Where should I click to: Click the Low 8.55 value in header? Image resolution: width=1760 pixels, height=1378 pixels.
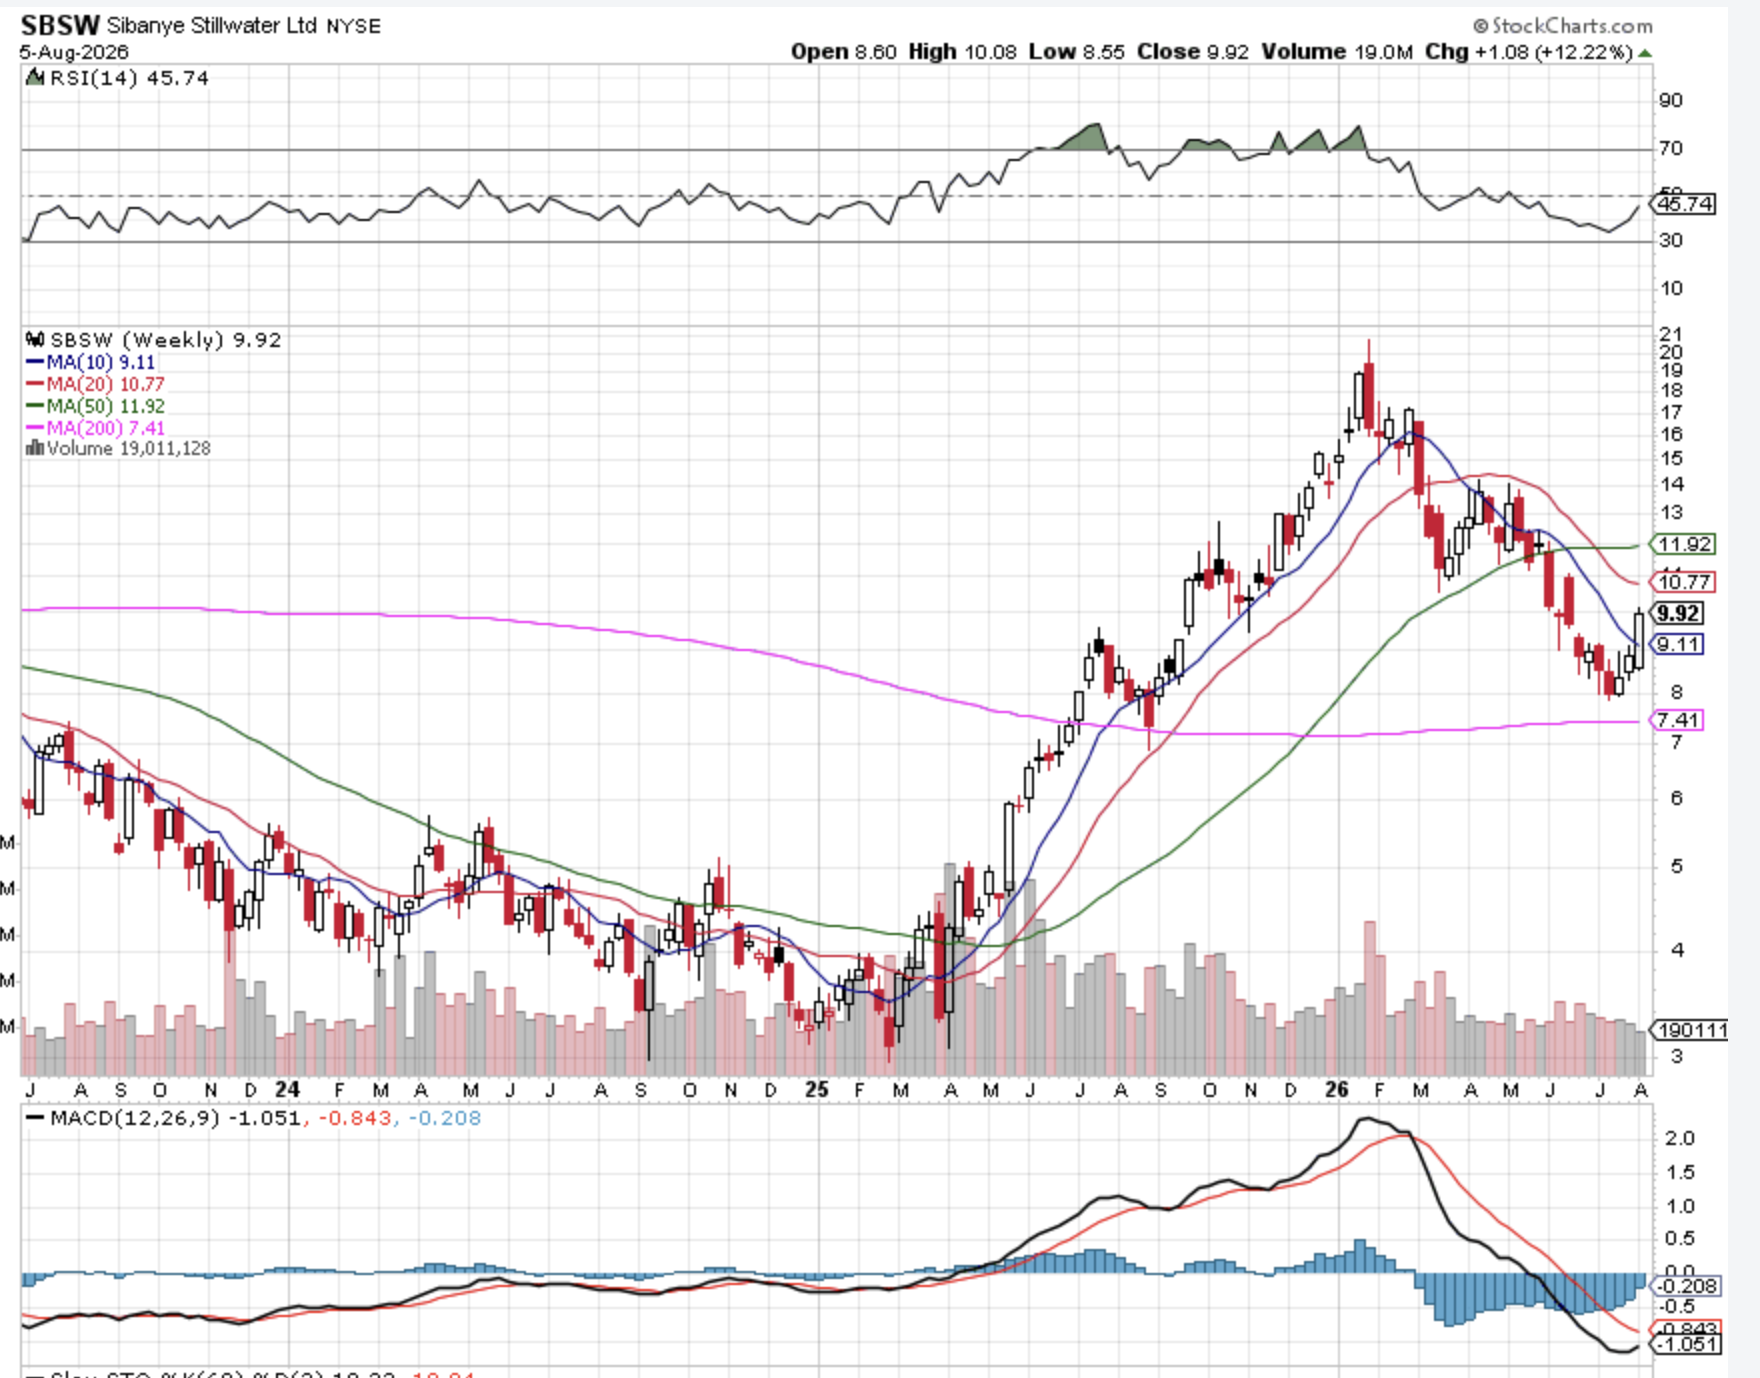pyautogui.click(x=1076, y=52)
